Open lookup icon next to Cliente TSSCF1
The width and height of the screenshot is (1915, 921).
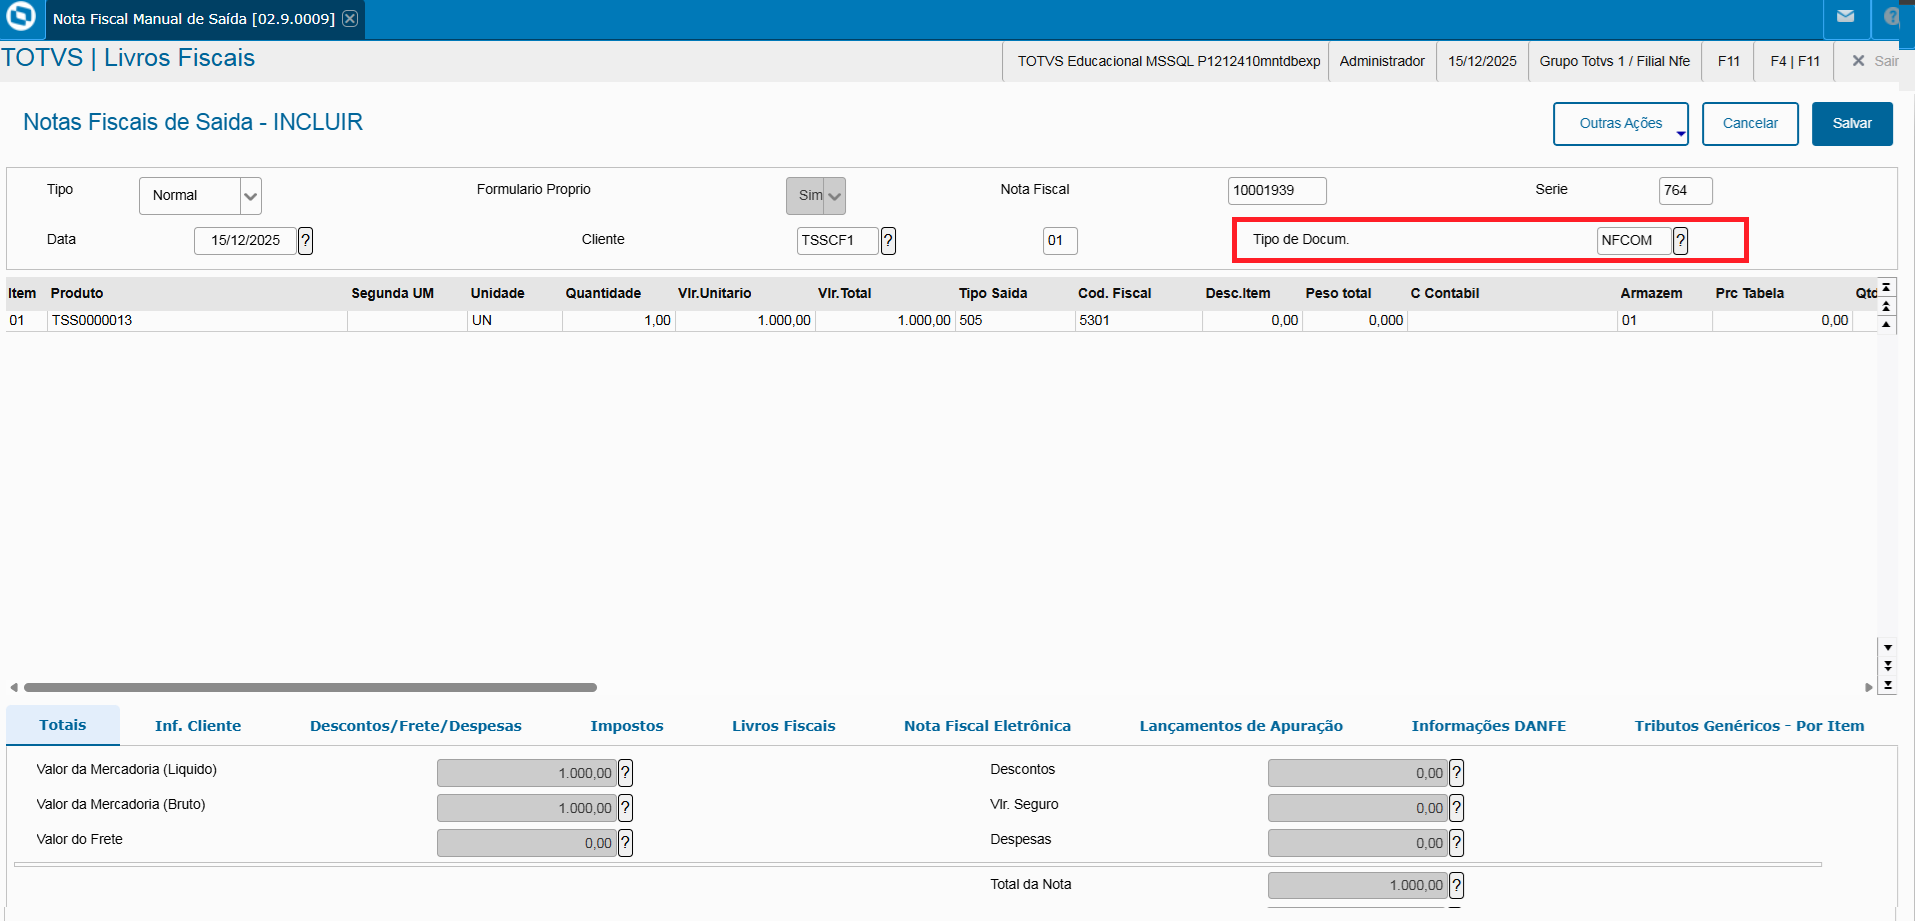coord(888,240)
